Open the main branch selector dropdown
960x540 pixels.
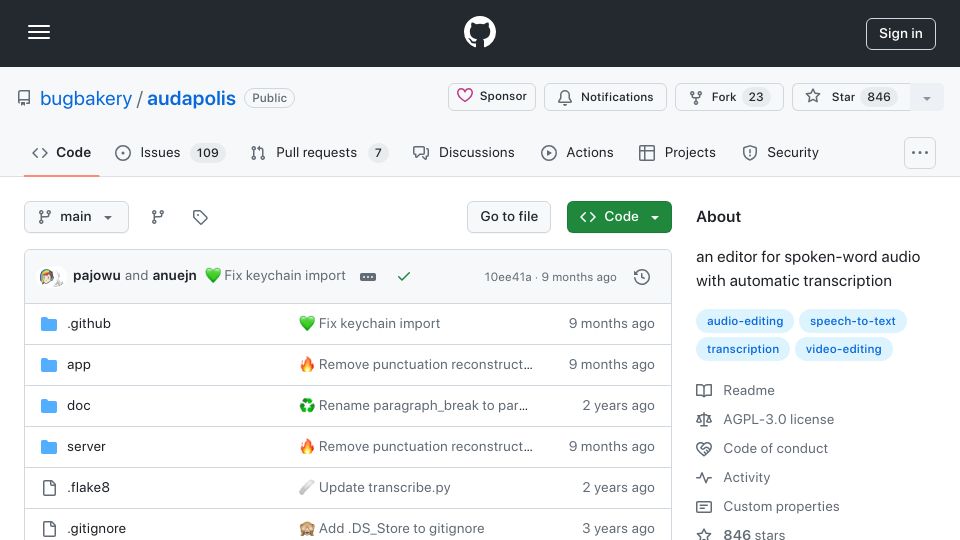click(x=77, y=217)
